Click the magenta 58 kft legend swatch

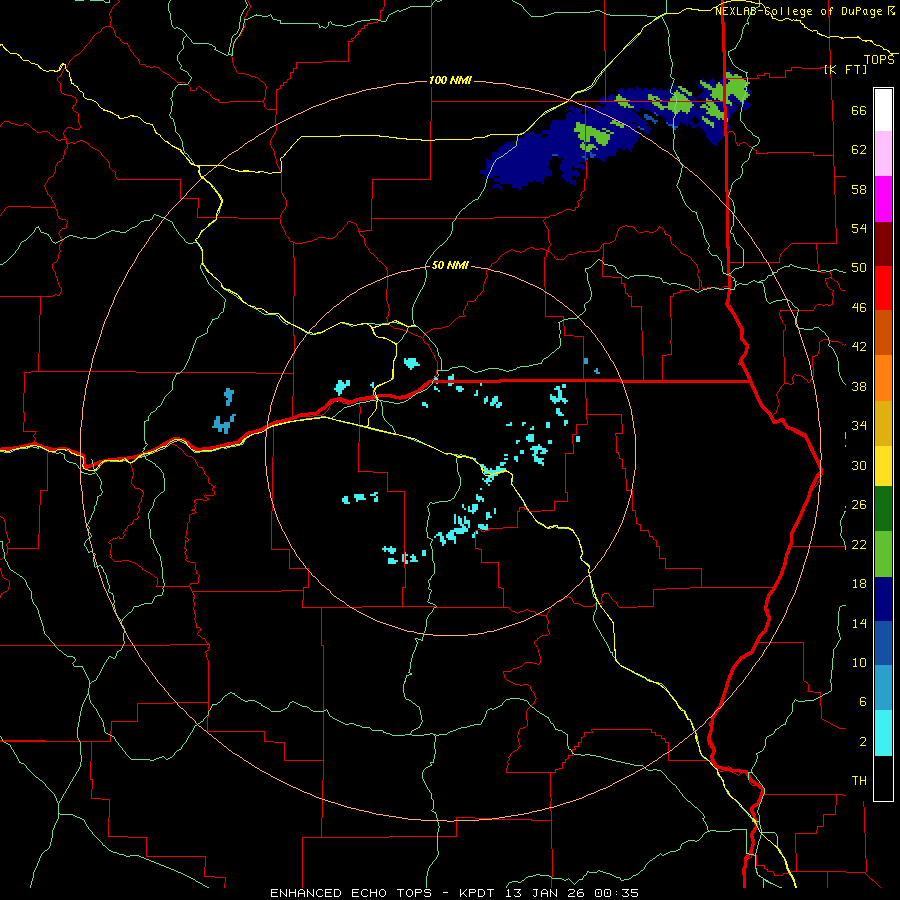883,199
